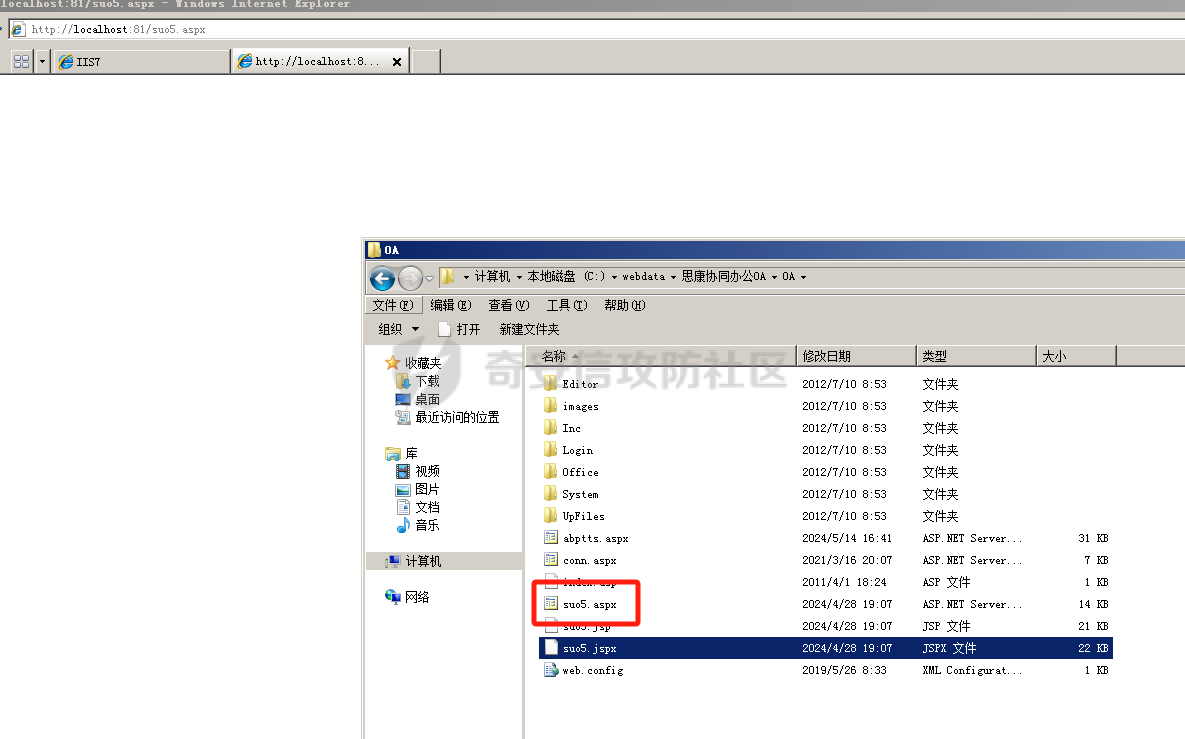Viewport: 1185px width, 739px height.
Task: Expand dropdown arrow after OA breadcrumb
Action: (803, 277)
